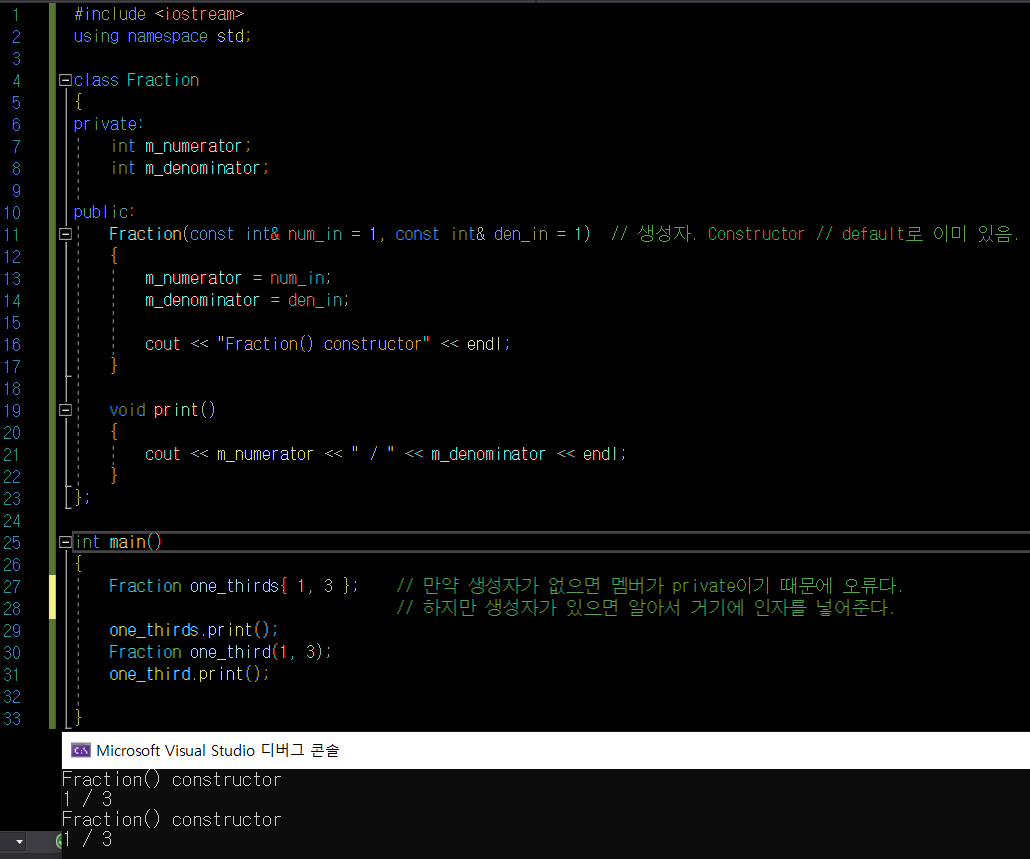Image resolution: width=1030 pixels, height=859 pixels.
Task: Click line number 1 in the gutter
Action: pyautogui.click(x=16, y=14)
